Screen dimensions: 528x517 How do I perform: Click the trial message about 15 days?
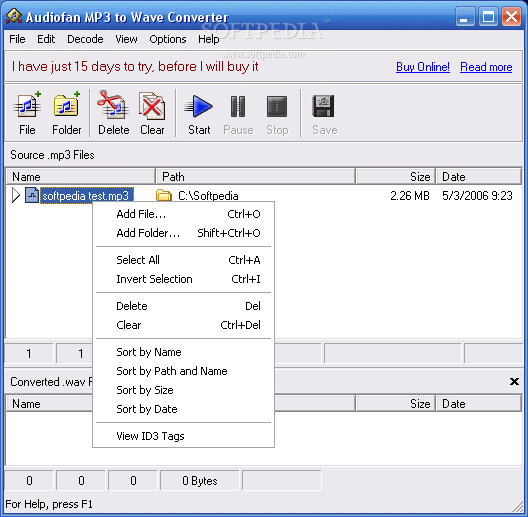click(135, 67)
